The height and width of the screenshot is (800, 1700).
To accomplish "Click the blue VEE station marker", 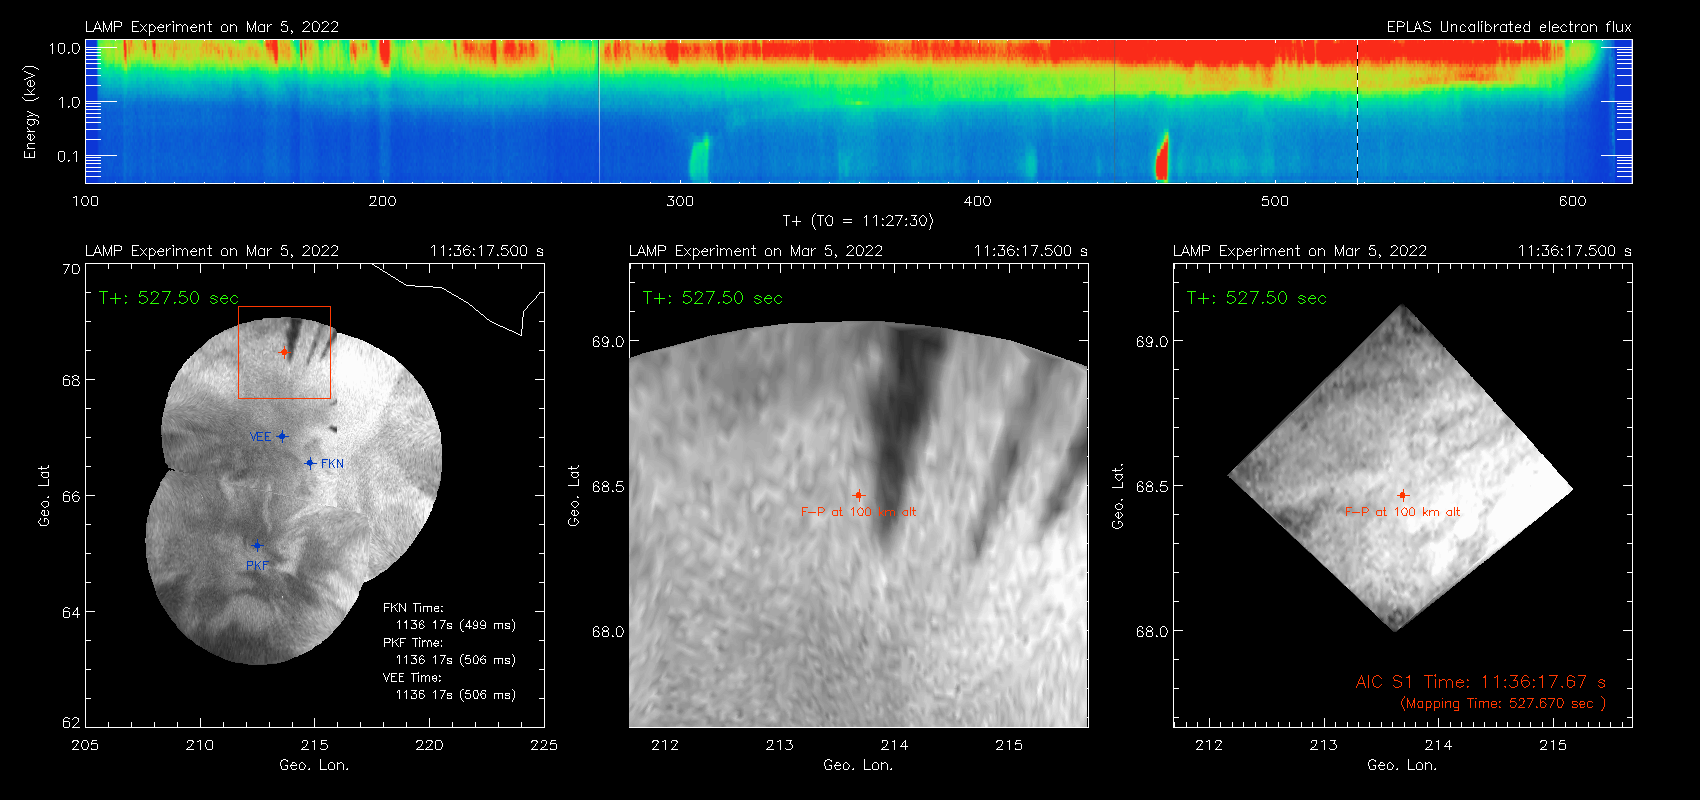I will point(282,436).
